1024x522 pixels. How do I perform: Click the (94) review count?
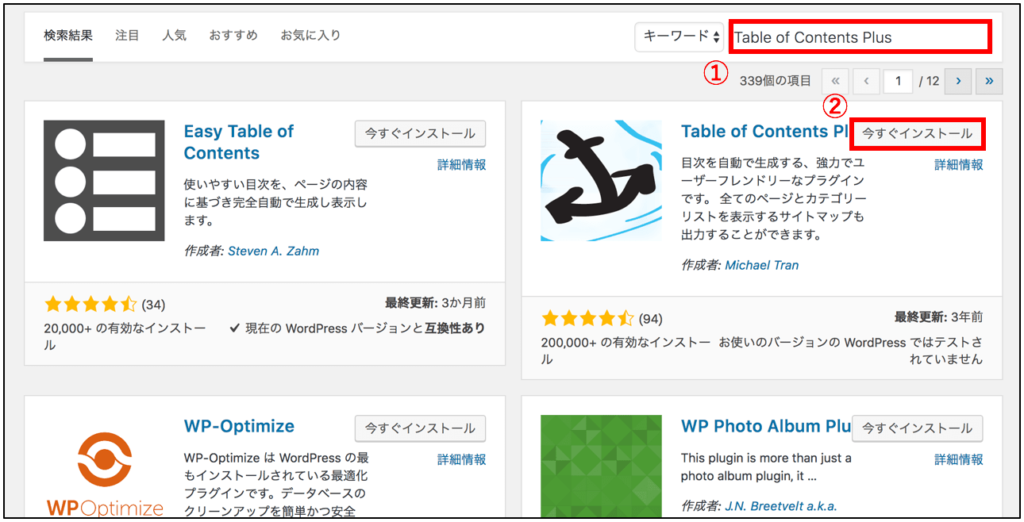[650, 319]
